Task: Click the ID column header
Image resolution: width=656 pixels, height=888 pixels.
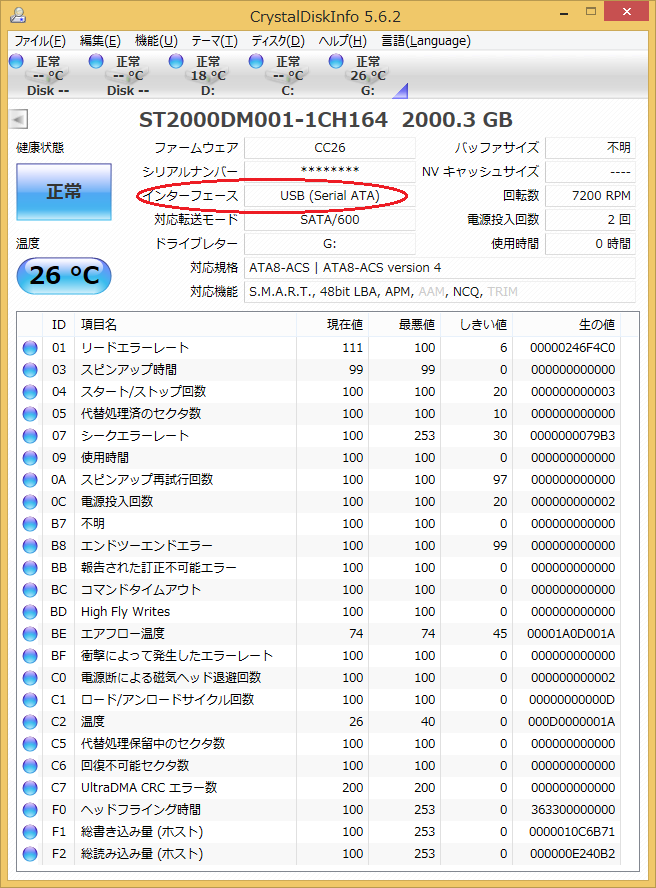Action: [x=58, y=325]
